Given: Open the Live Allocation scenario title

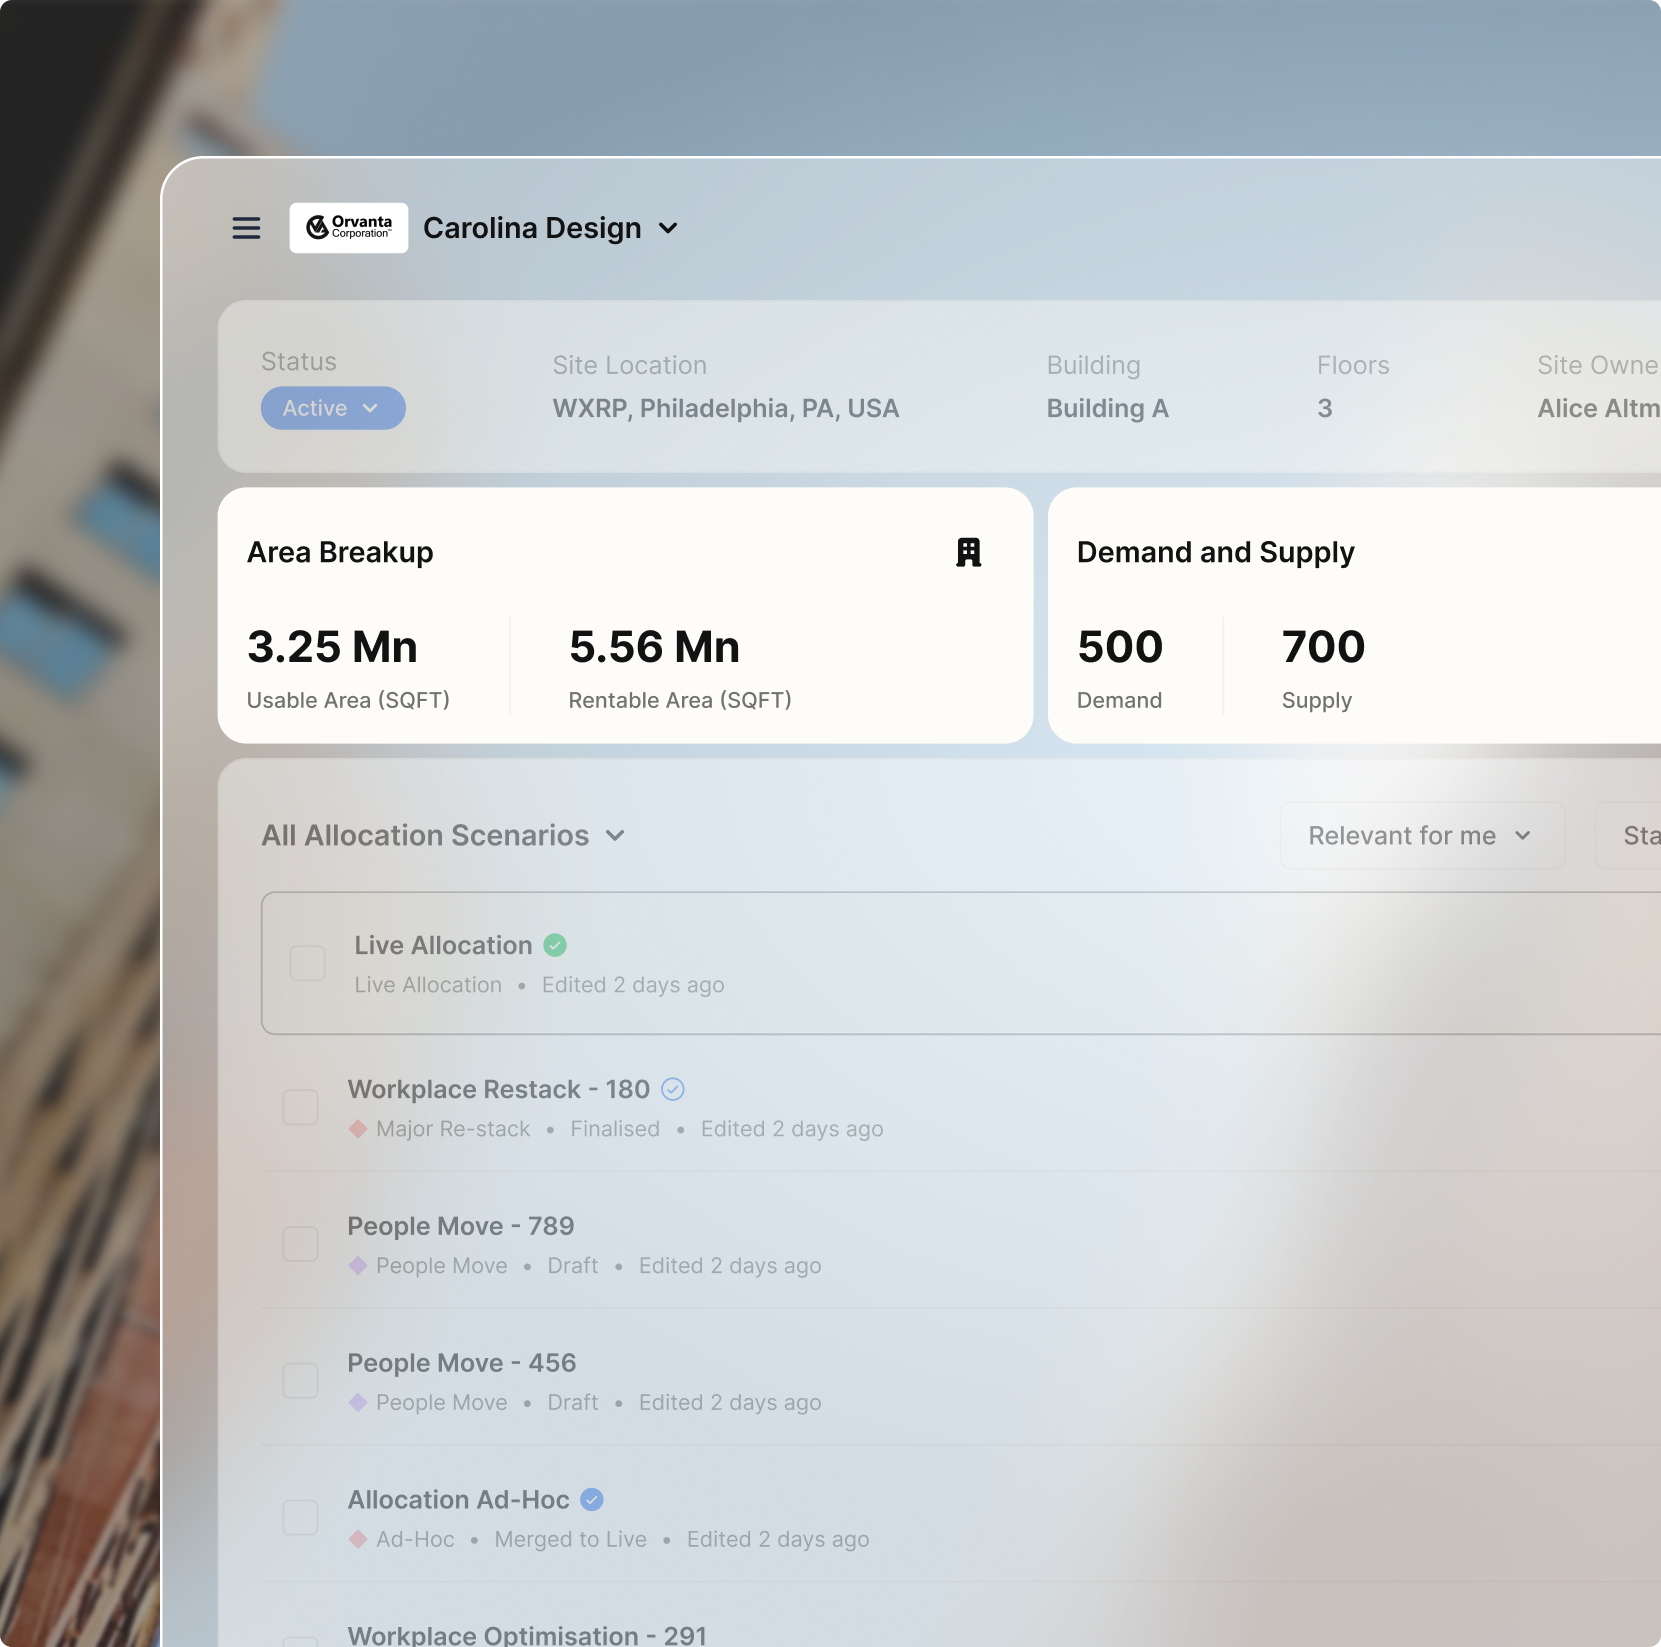Looking at the screenshot, I should point(443,945).
